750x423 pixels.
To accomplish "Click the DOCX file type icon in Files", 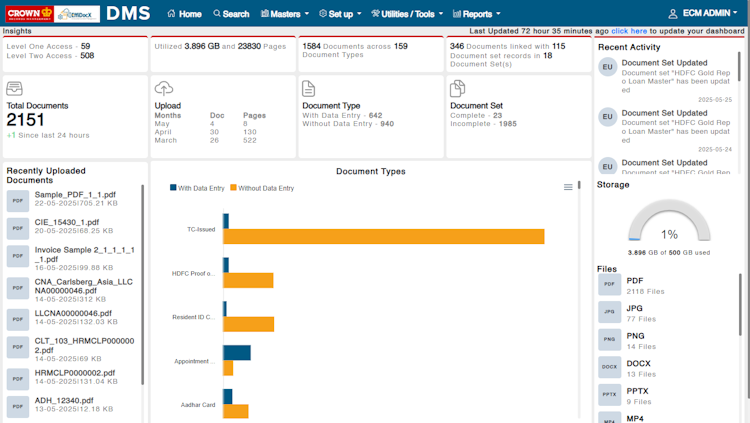I will pyautogui.click(x=609, y=367).
